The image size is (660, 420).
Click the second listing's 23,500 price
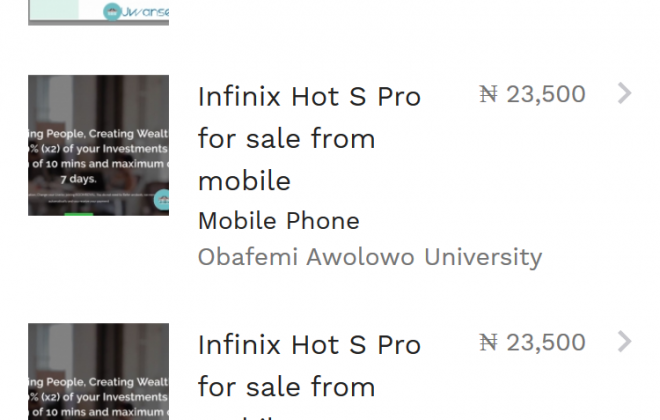tap(546, 343)
